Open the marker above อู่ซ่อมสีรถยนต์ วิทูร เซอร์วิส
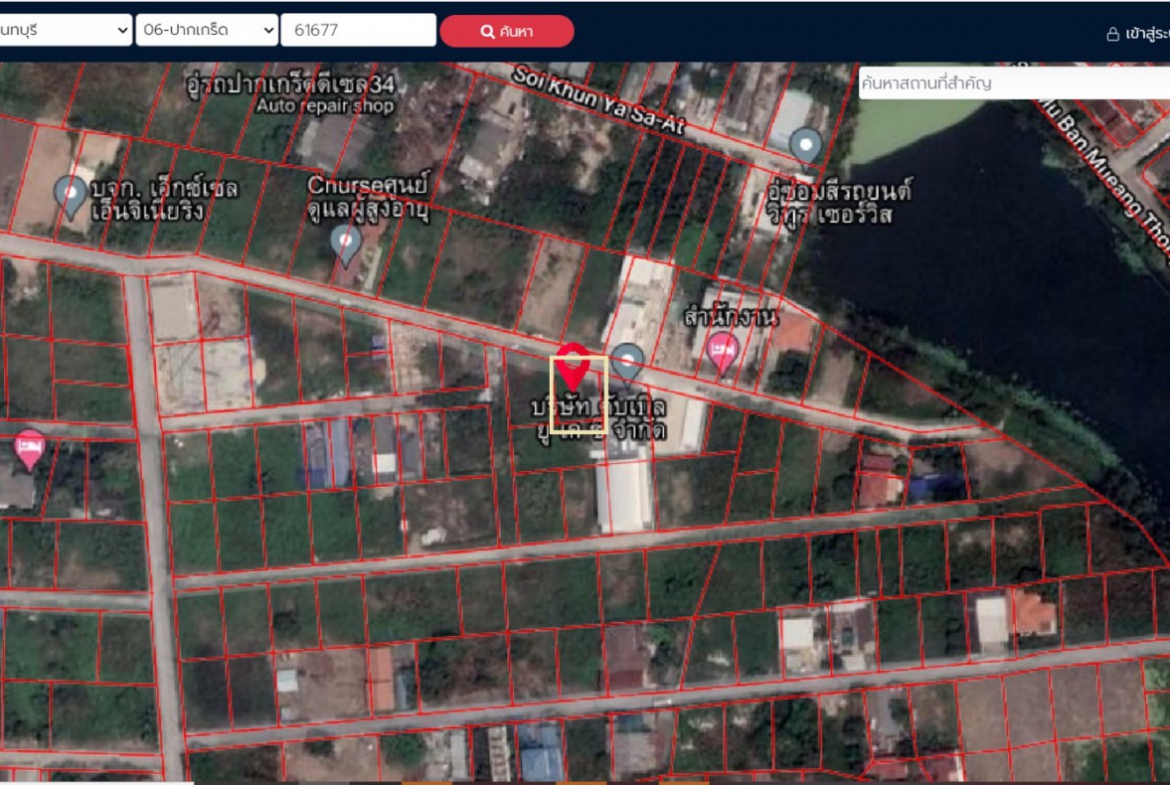This screenshot has width=1170, height=785. point(806,146)
